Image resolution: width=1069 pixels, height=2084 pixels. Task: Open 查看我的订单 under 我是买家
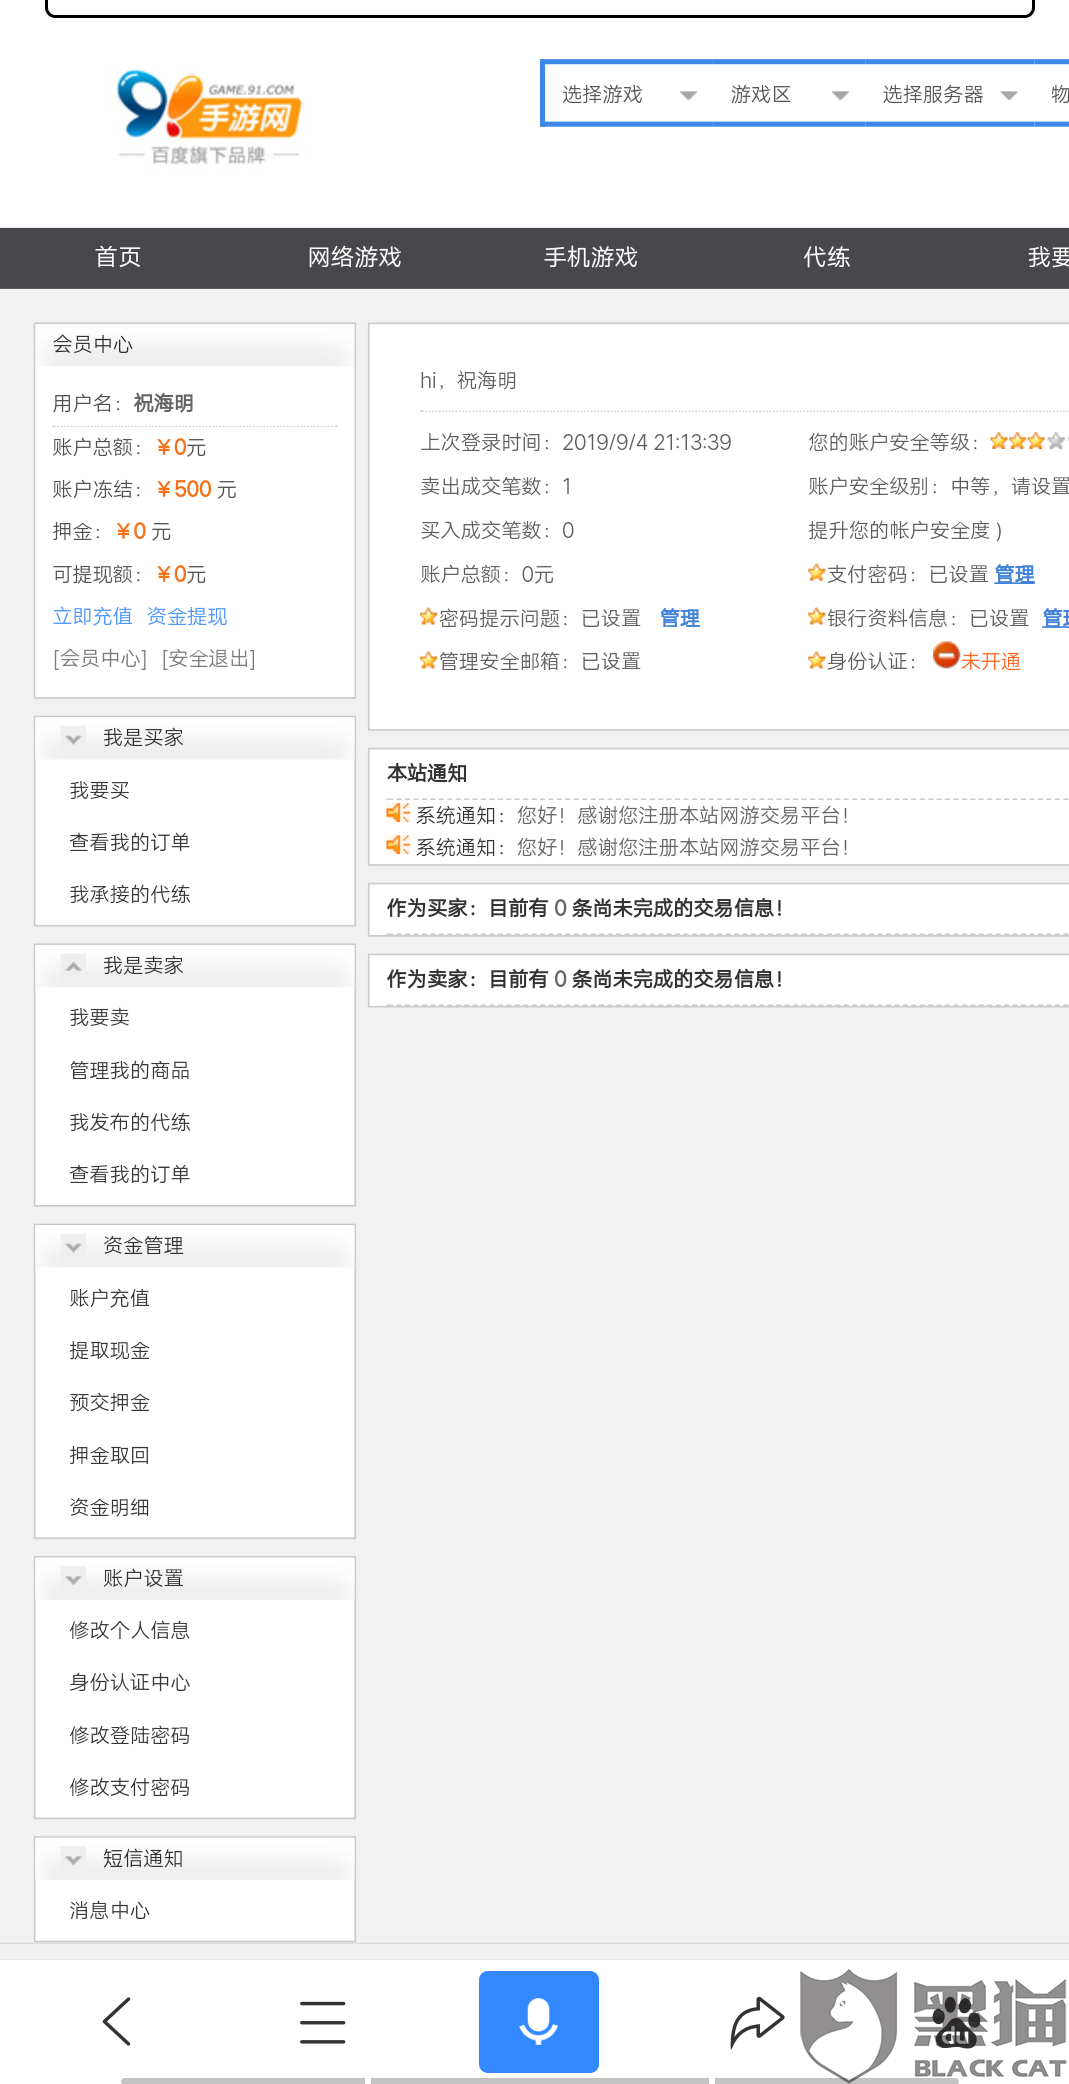130,842
